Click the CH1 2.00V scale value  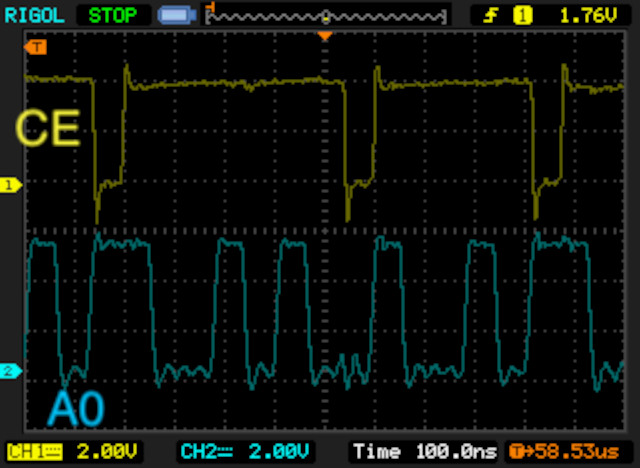click(x=107, y=452)
